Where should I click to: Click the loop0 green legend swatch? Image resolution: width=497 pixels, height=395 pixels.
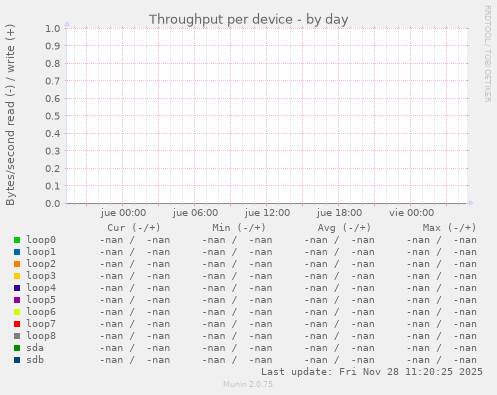(17, 240)
